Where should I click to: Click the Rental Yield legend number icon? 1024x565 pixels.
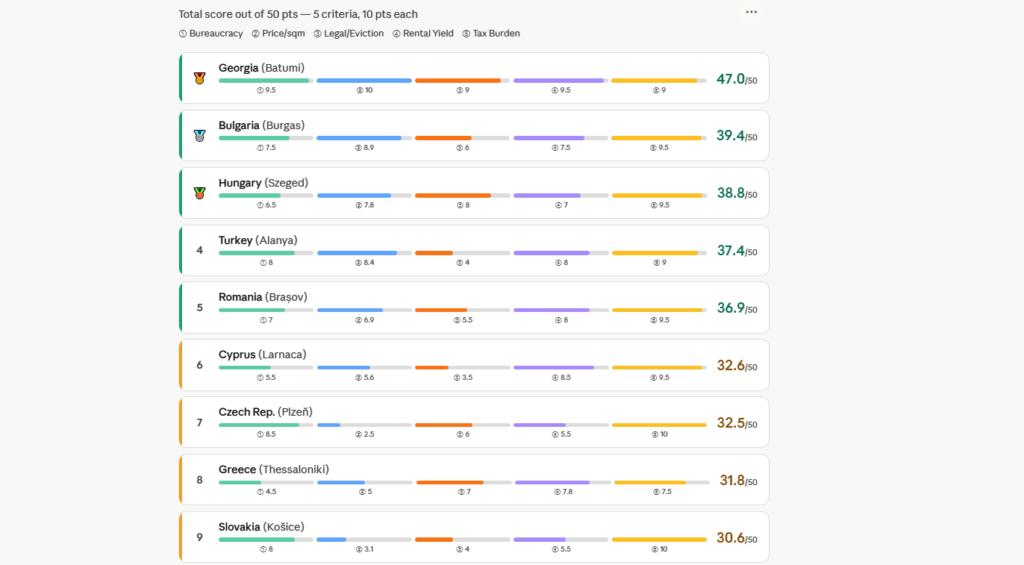(396, 33)
